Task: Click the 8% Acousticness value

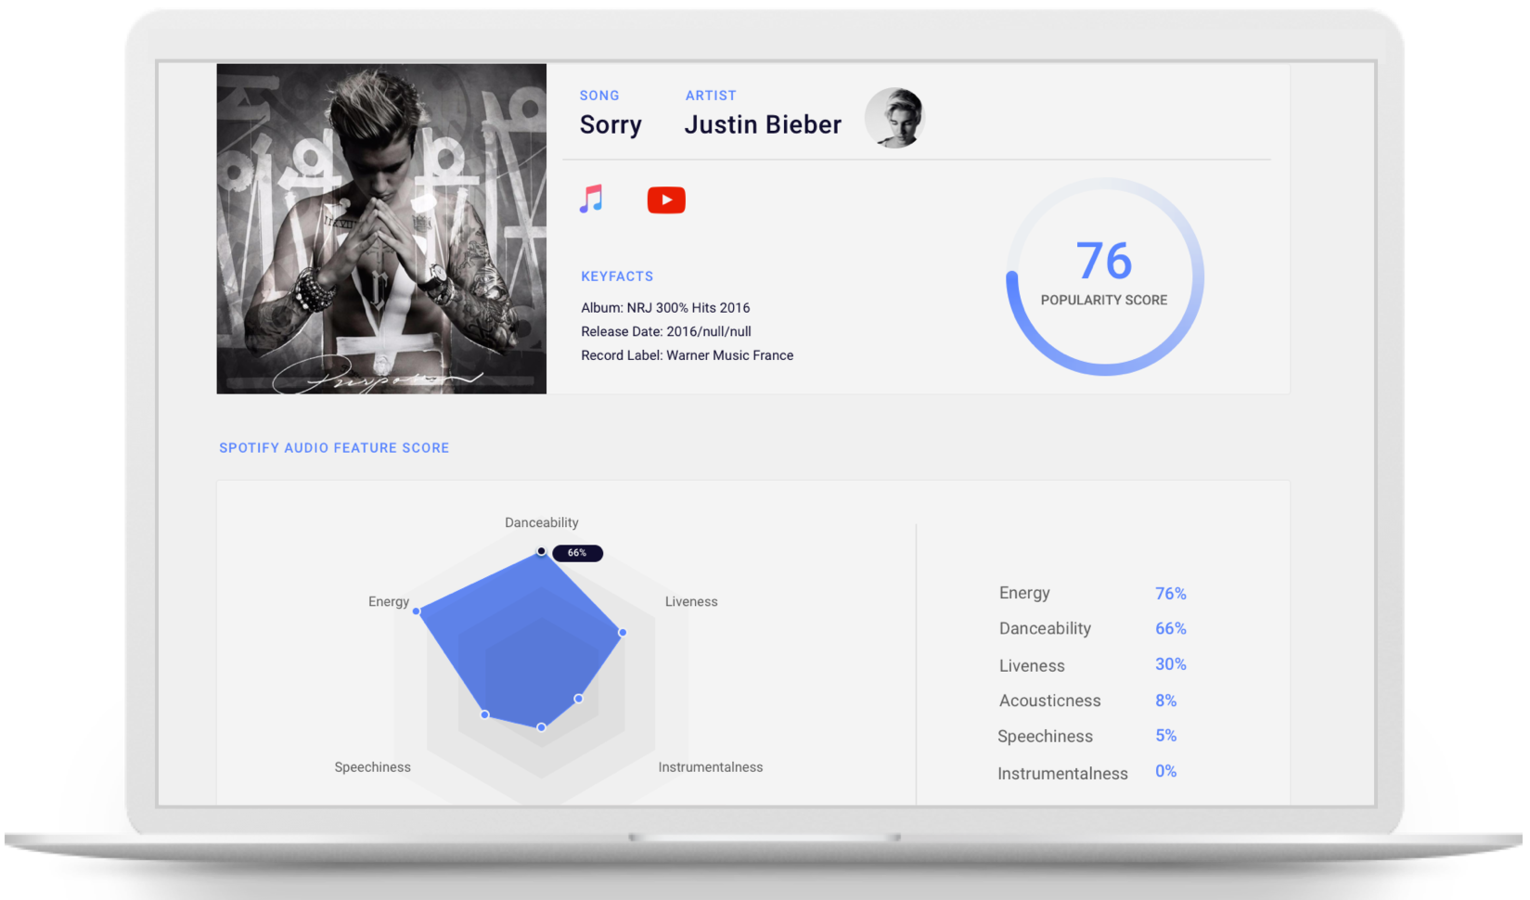Action: 1165,701
